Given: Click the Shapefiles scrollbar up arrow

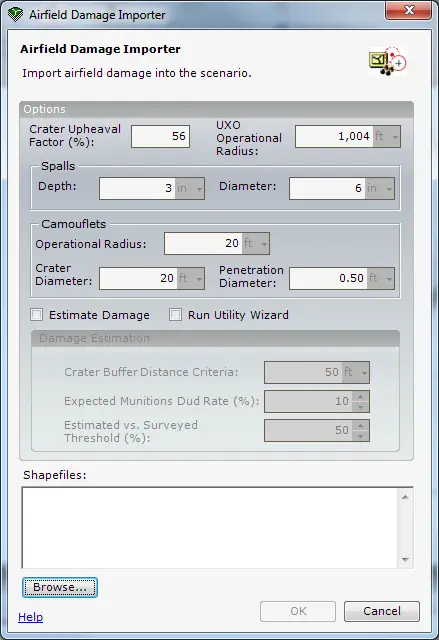Looking at the screenshot, I should pos(405,497).
